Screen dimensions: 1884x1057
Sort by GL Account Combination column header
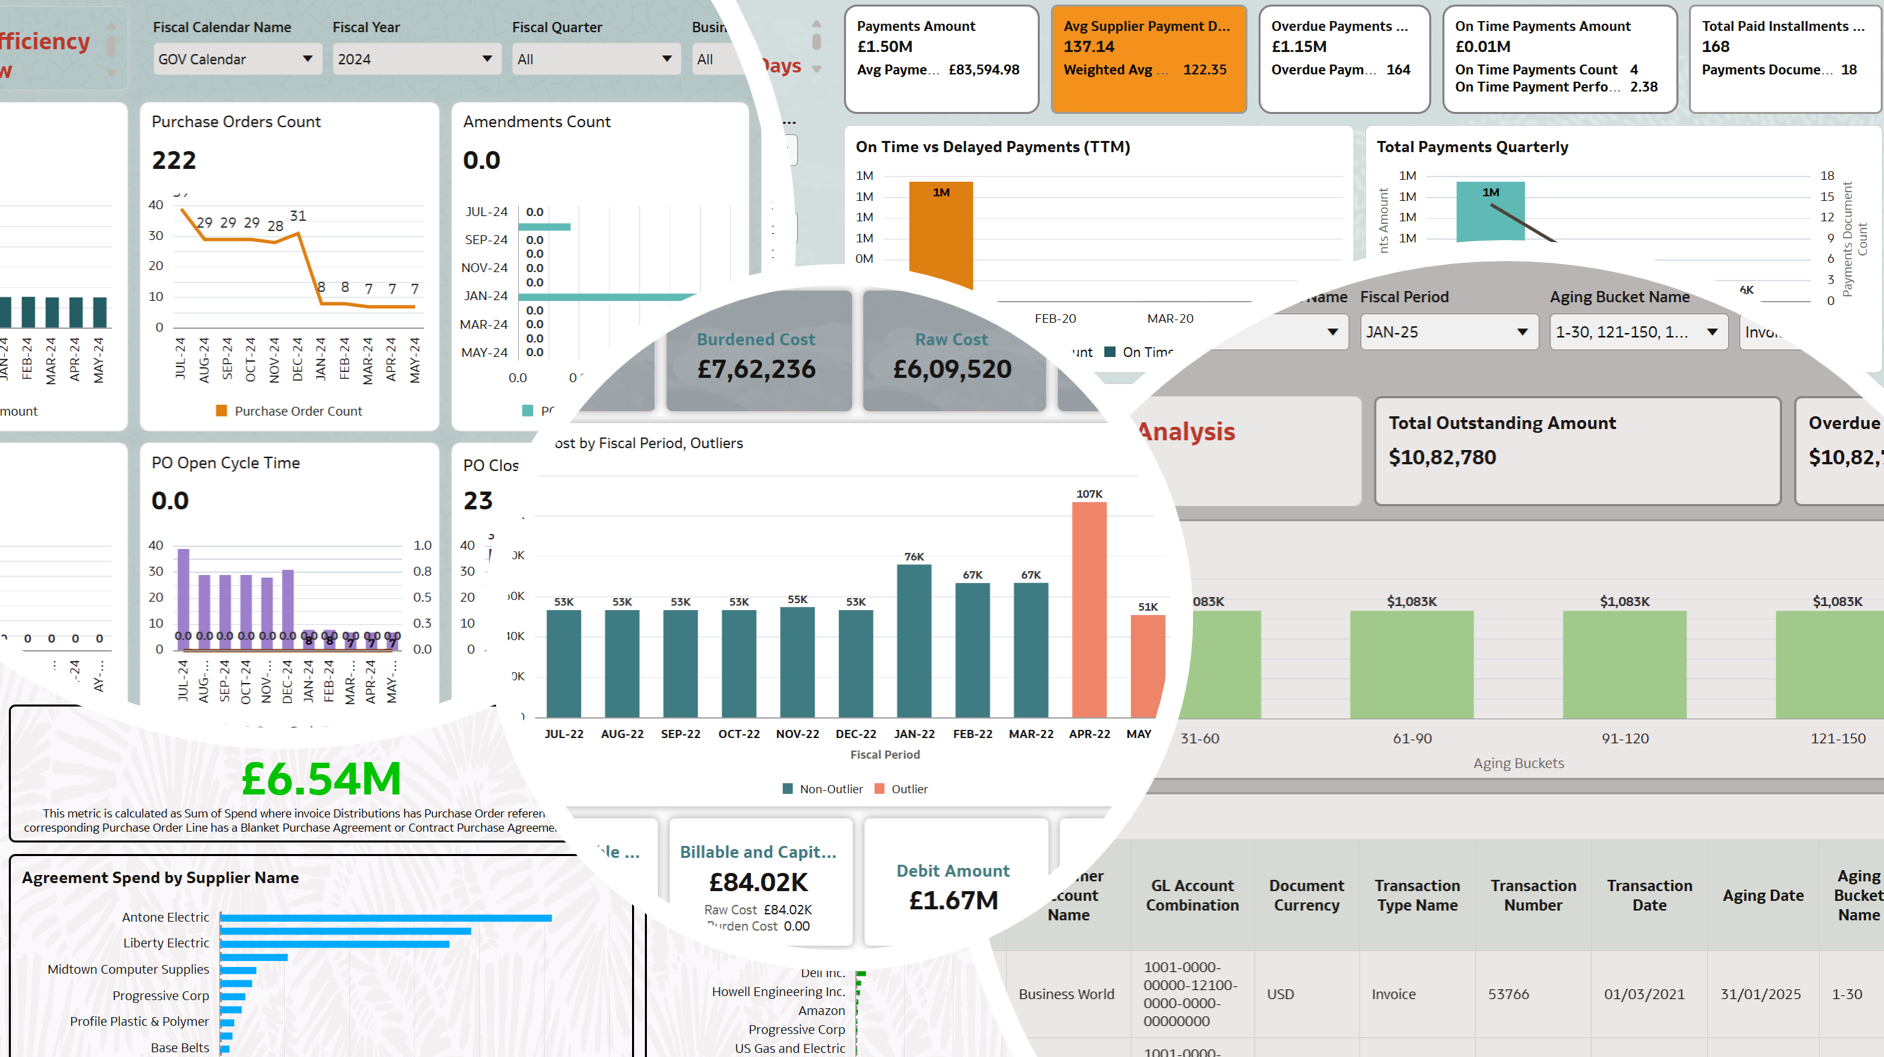(1192, 895)
